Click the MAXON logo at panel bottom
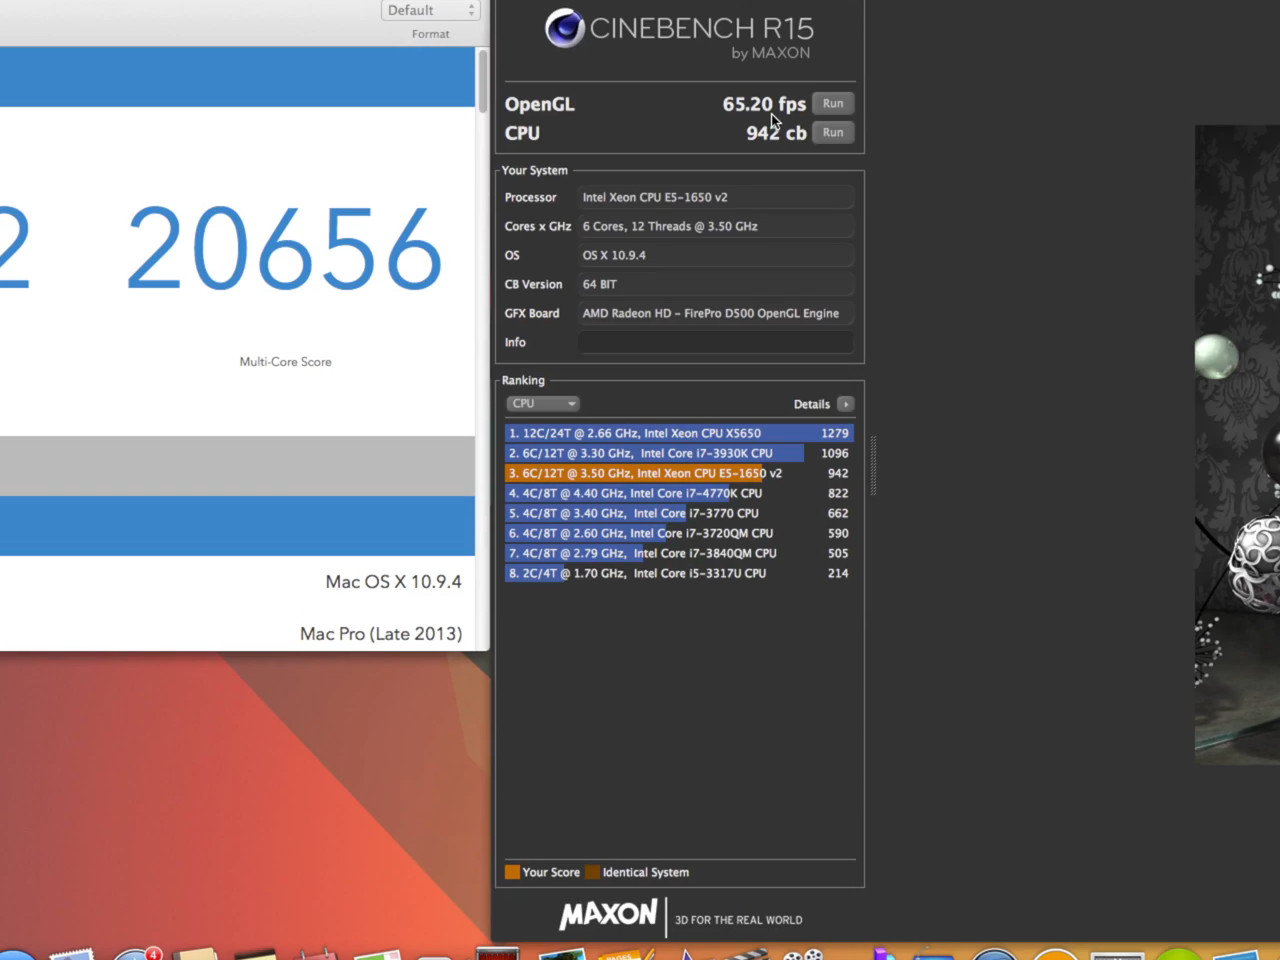The width and height of the screenshot is (1280, 960). coord(608,914)
